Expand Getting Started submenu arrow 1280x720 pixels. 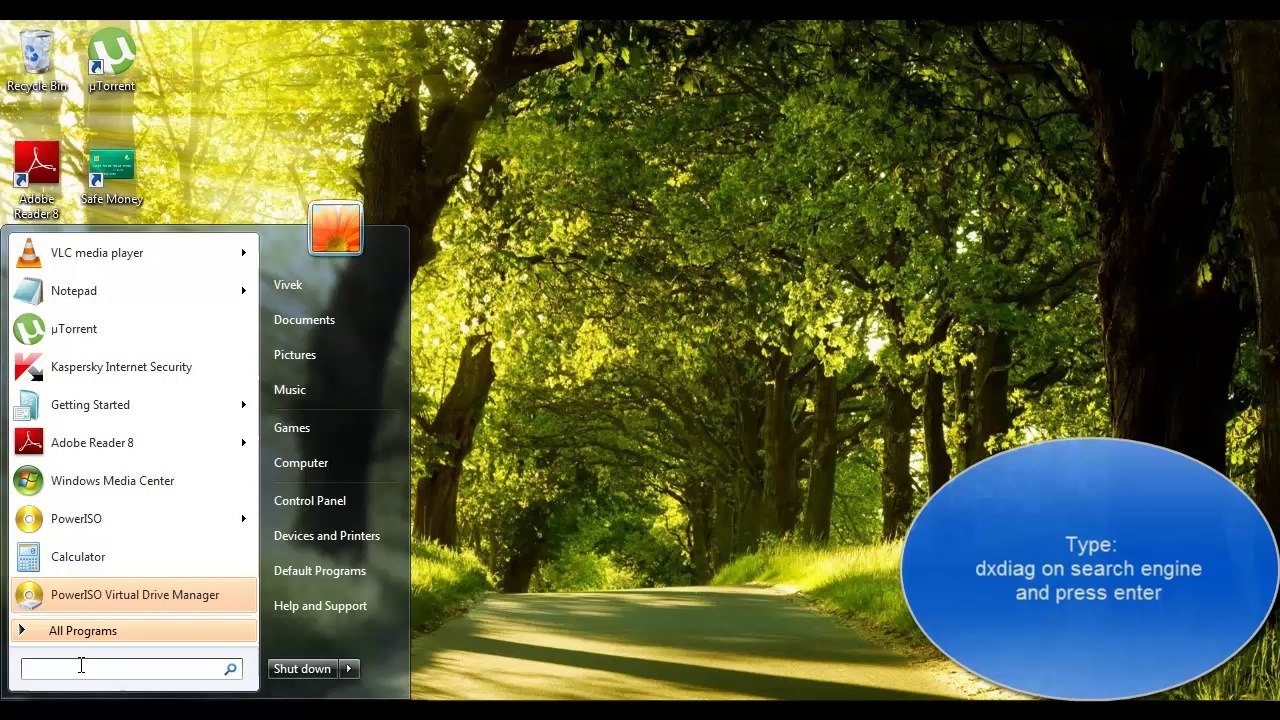[243, 405]
